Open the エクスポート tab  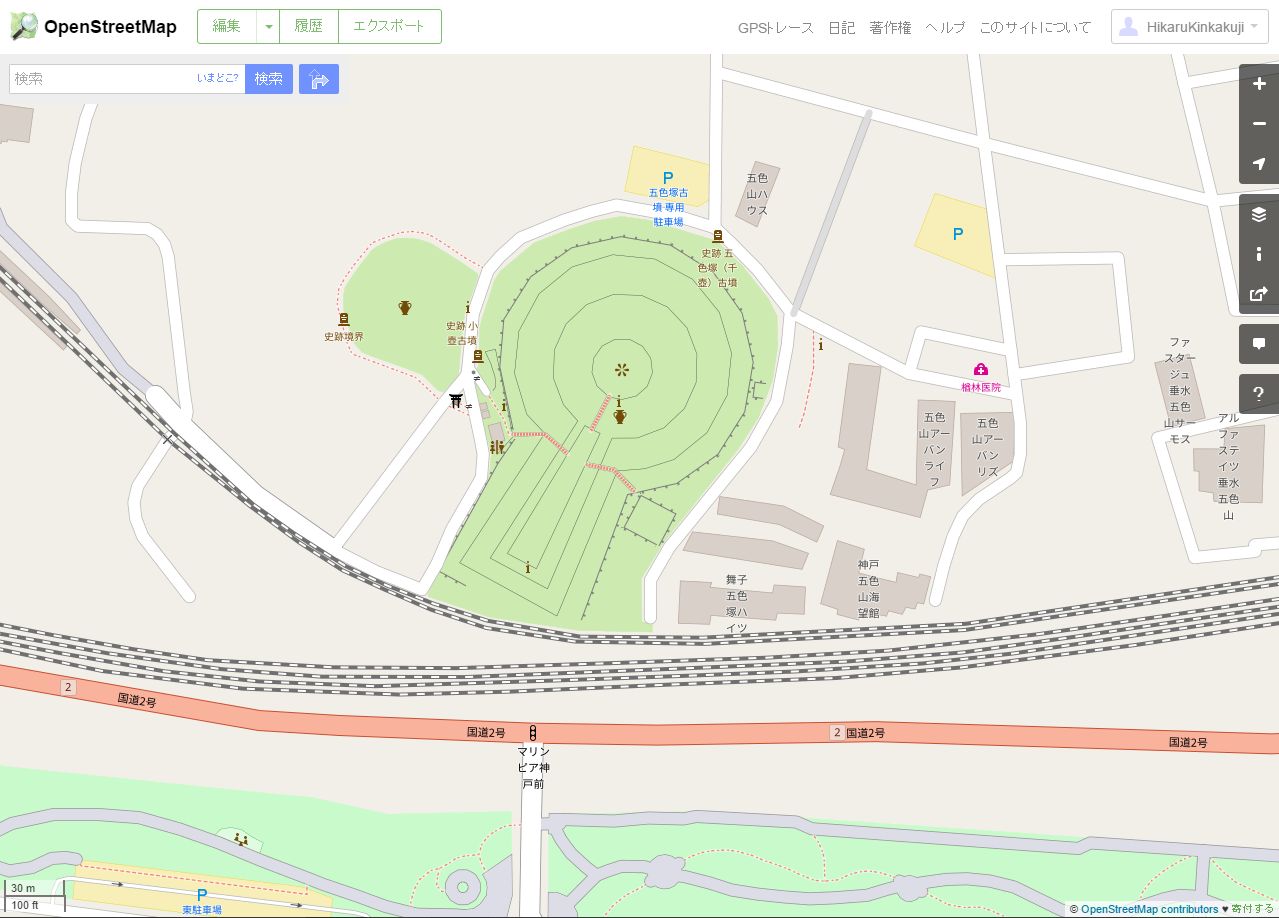pyautogui.click(x=390, y=27)
